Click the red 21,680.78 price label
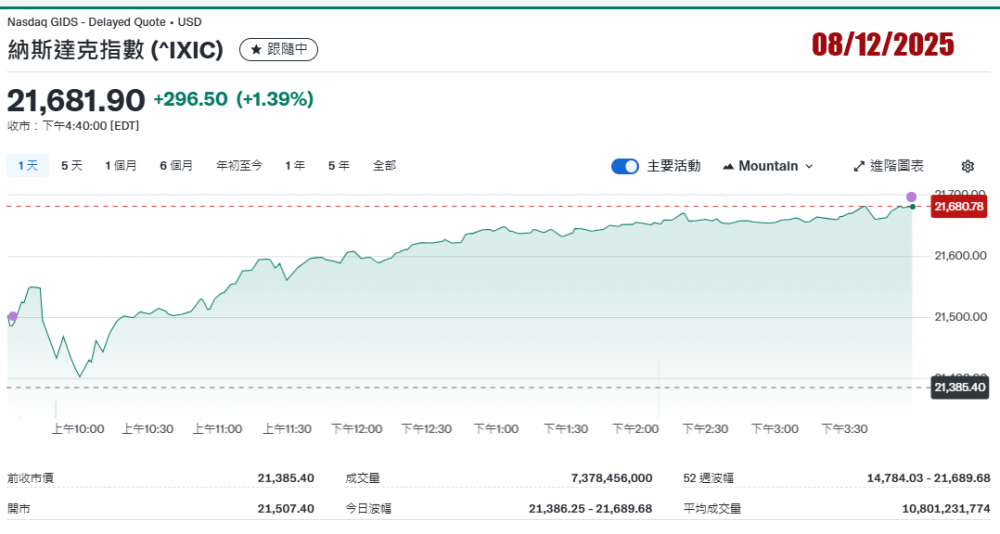 coord(958,207)
